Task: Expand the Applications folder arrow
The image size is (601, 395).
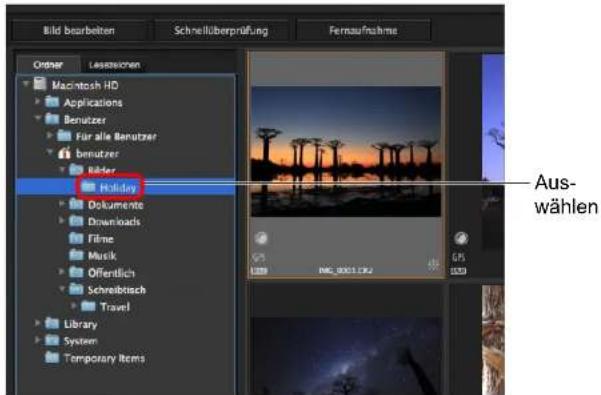Action: coord(38,102)
